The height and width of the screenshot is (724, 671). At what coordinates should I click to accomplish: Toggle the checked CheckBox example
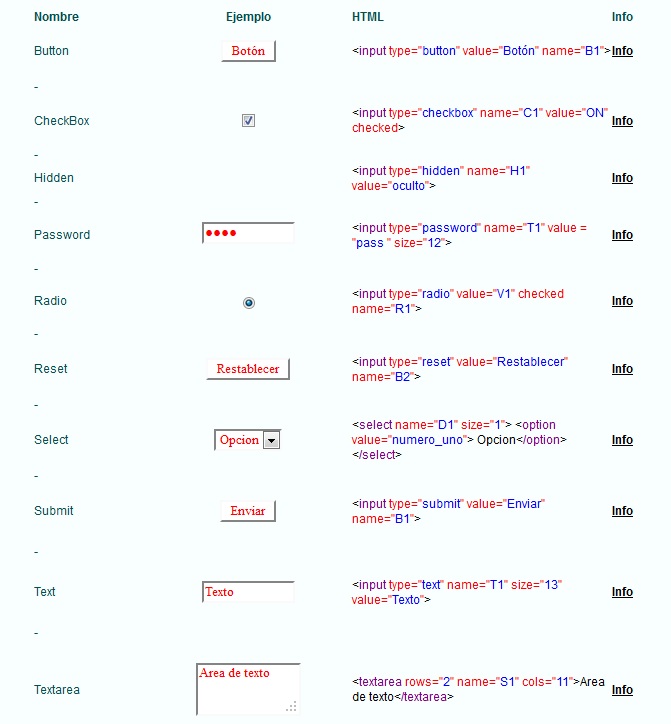tap(248, 121)
